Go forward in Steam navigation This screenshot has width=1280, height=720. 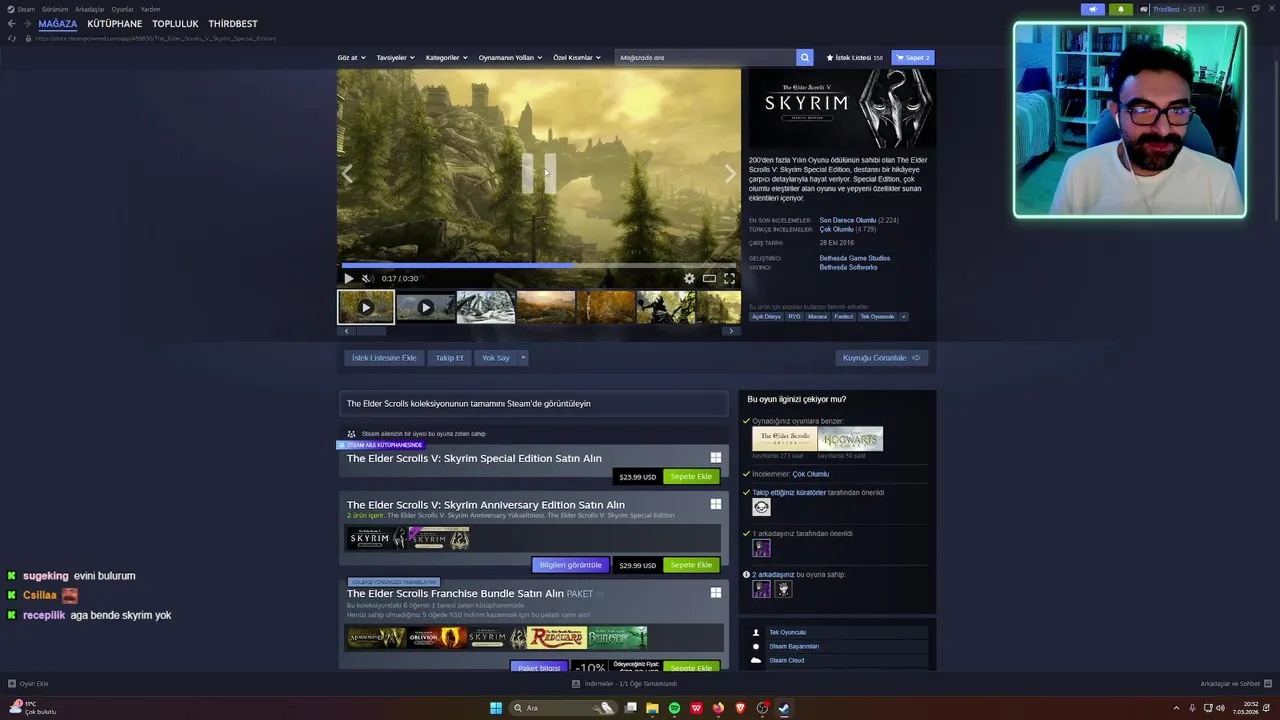(x=27, y=24)
